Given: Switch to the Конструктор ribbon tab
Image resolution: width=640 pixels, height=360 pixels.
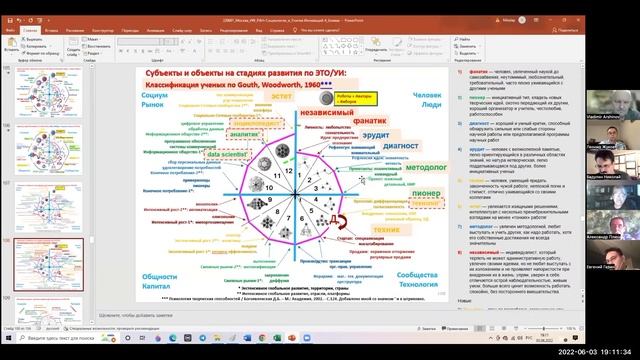Looking at the screenshot, I should [x=103, y=31].
